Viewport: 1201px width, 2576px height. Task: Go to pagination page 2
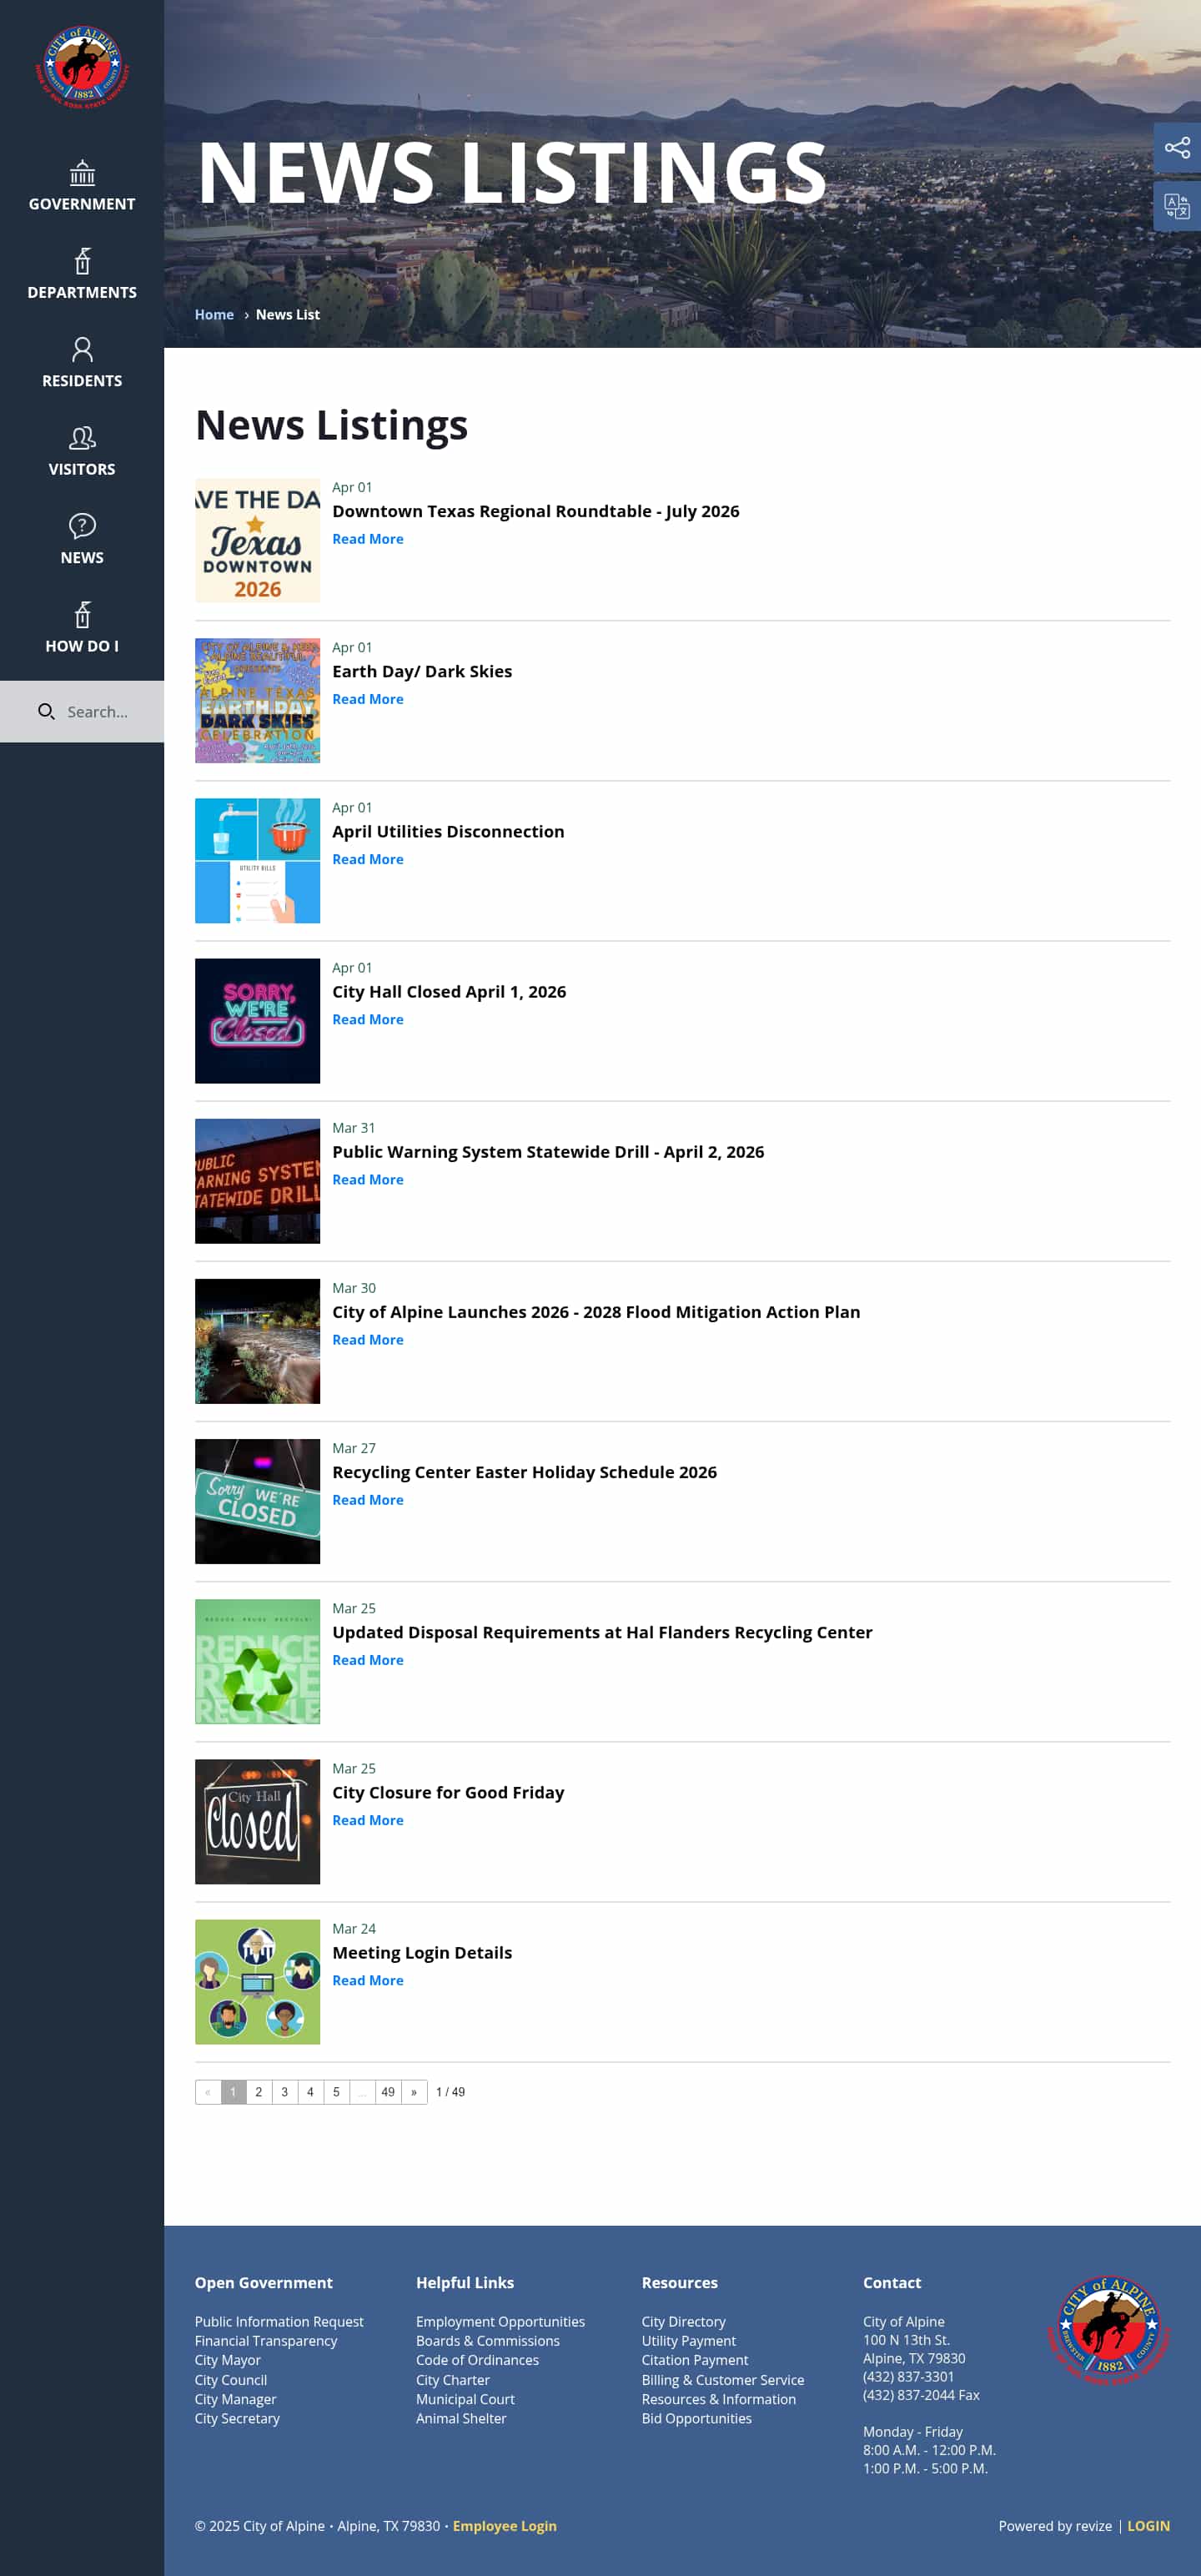click(258, 2092)
